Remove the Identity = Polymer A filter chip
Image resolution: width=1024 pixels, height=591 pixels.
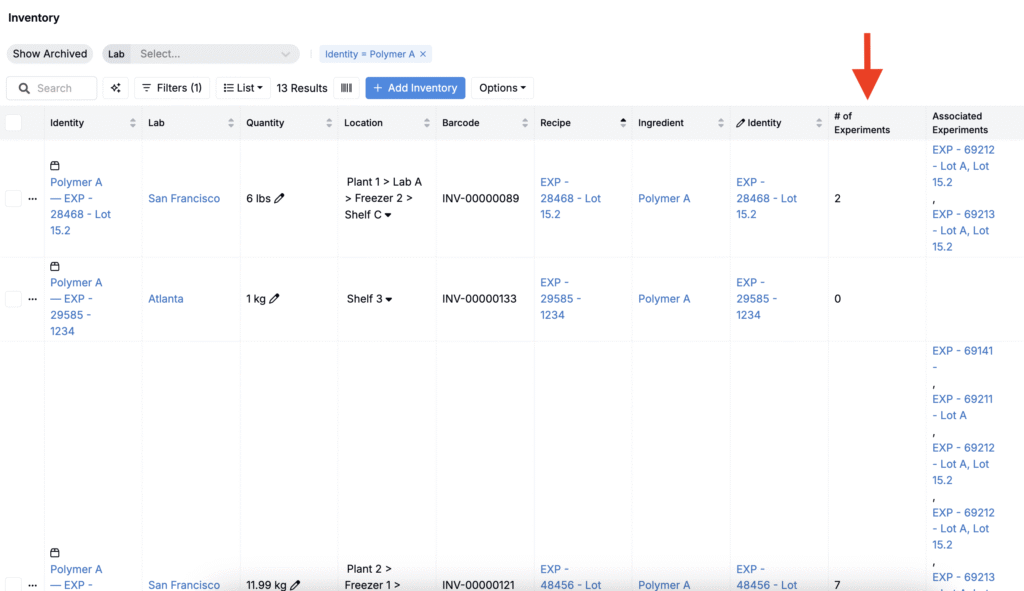click(423, 54)
